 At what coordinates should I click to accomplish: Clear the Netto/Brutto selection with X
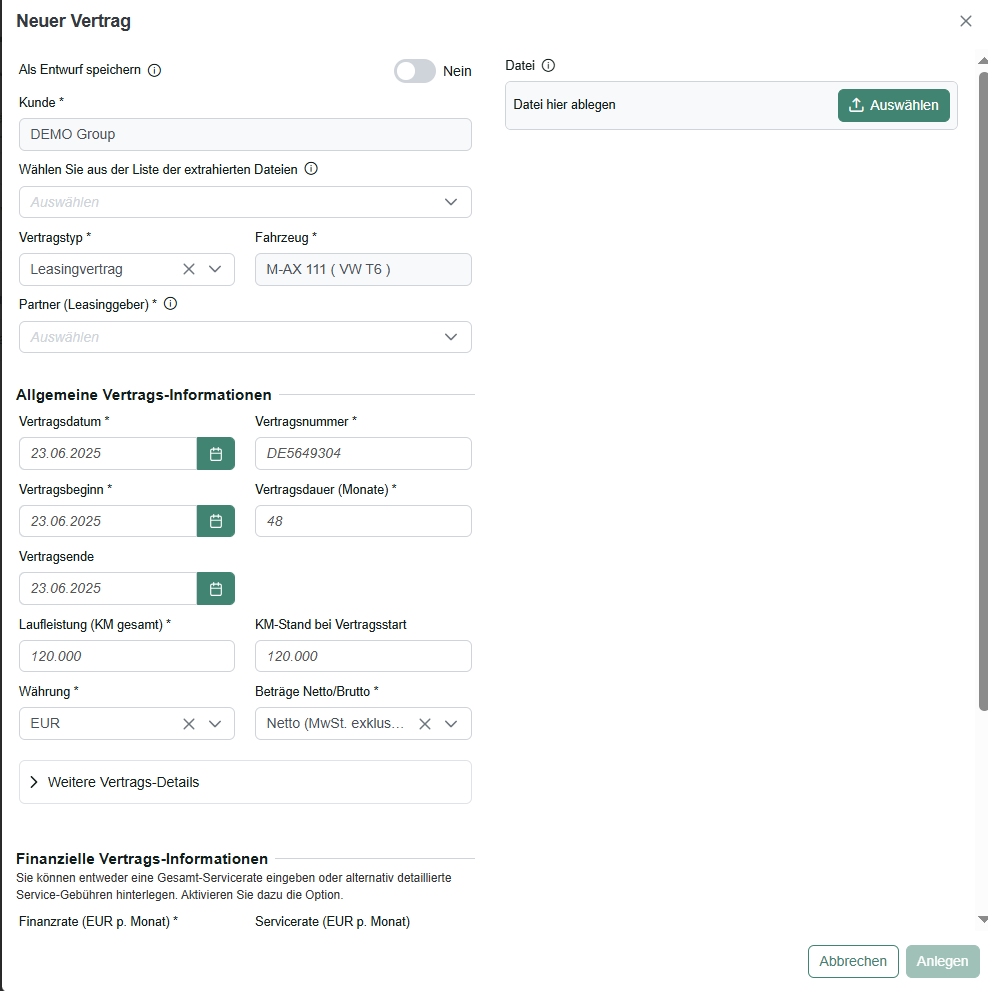(425, 724)
